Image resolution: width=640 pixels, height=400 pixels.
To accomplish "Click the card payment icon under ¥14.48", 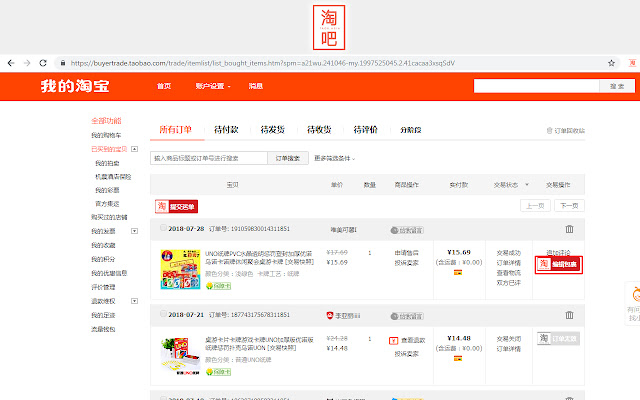I will [x=458, y=359].
